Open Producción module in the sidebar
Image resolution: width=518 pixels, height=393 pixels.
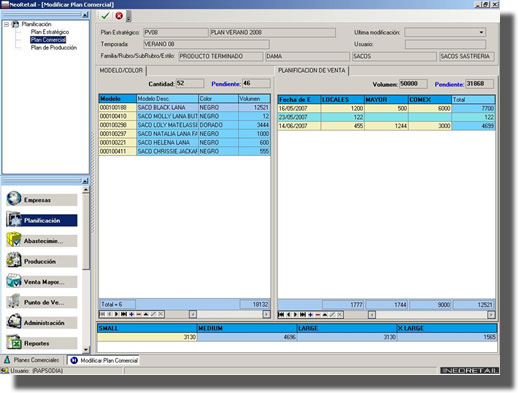42,261
